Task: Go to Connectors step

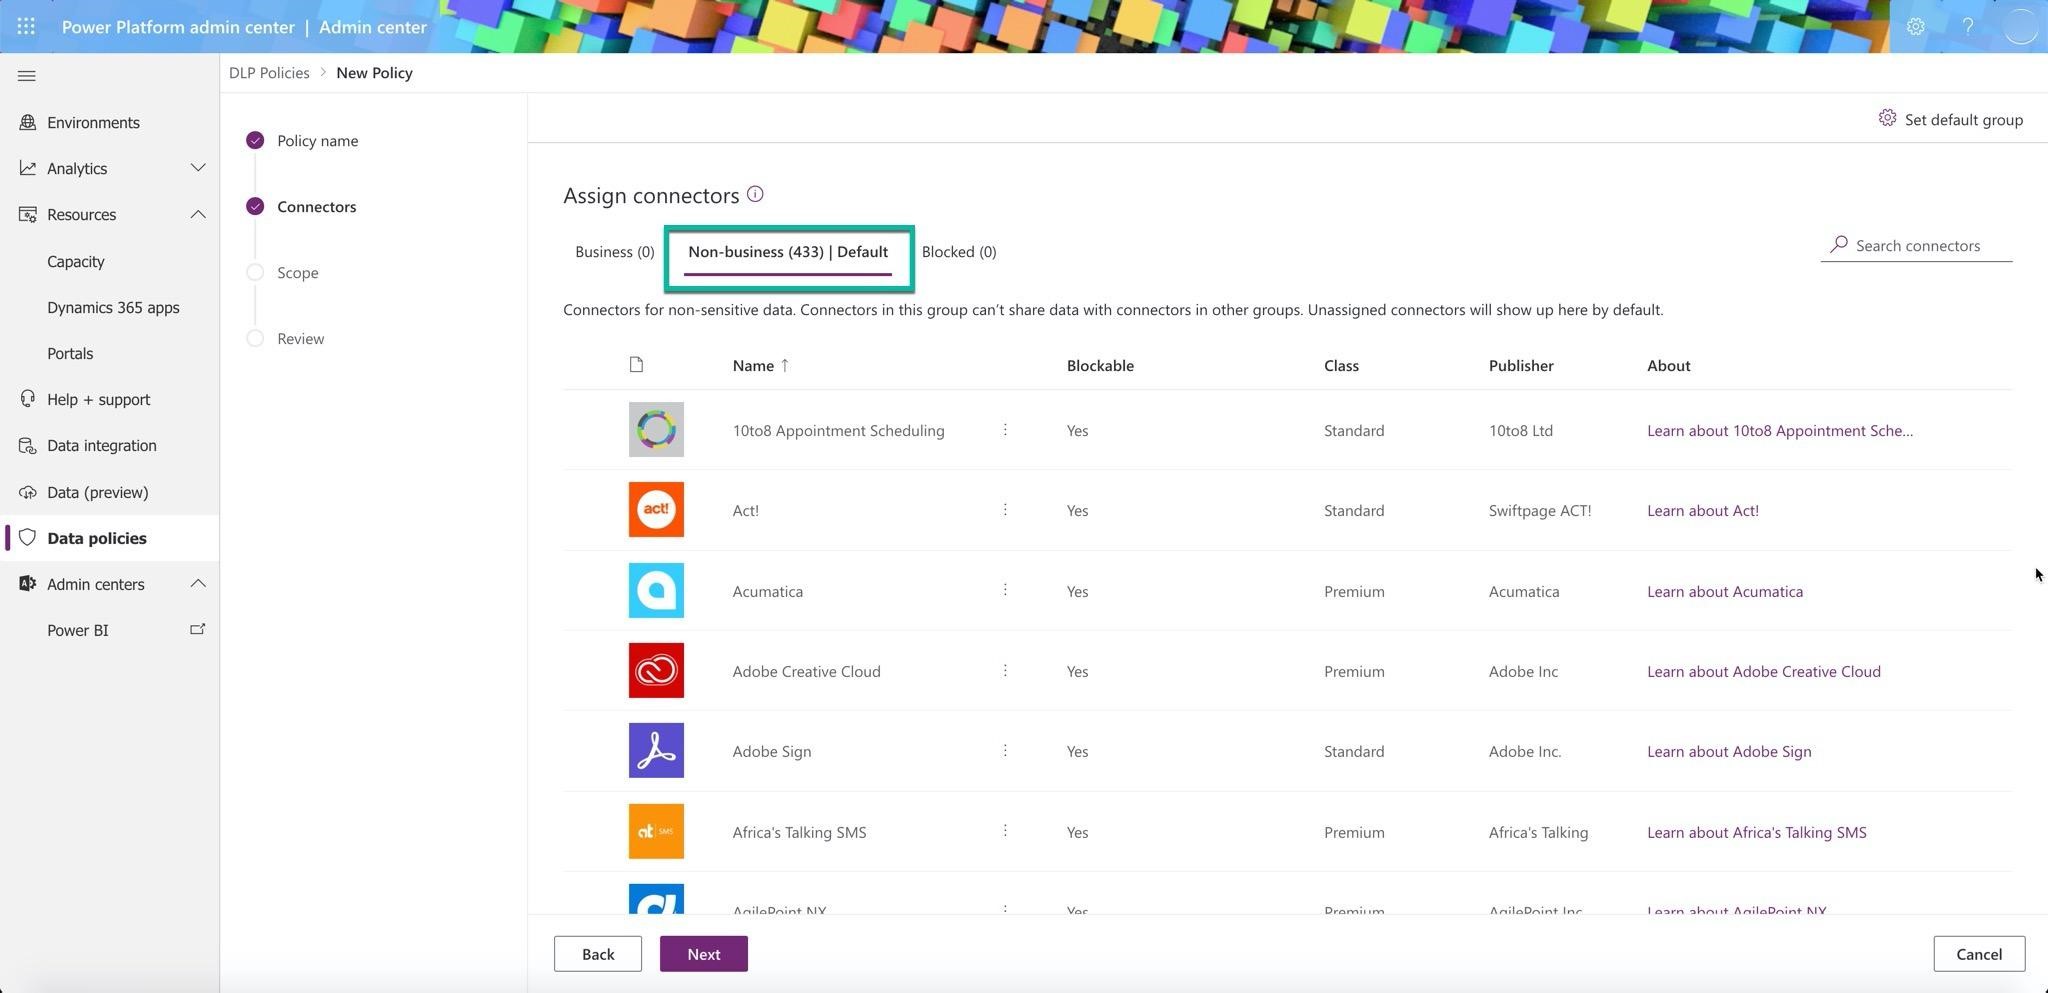Action: click(301, 207)
